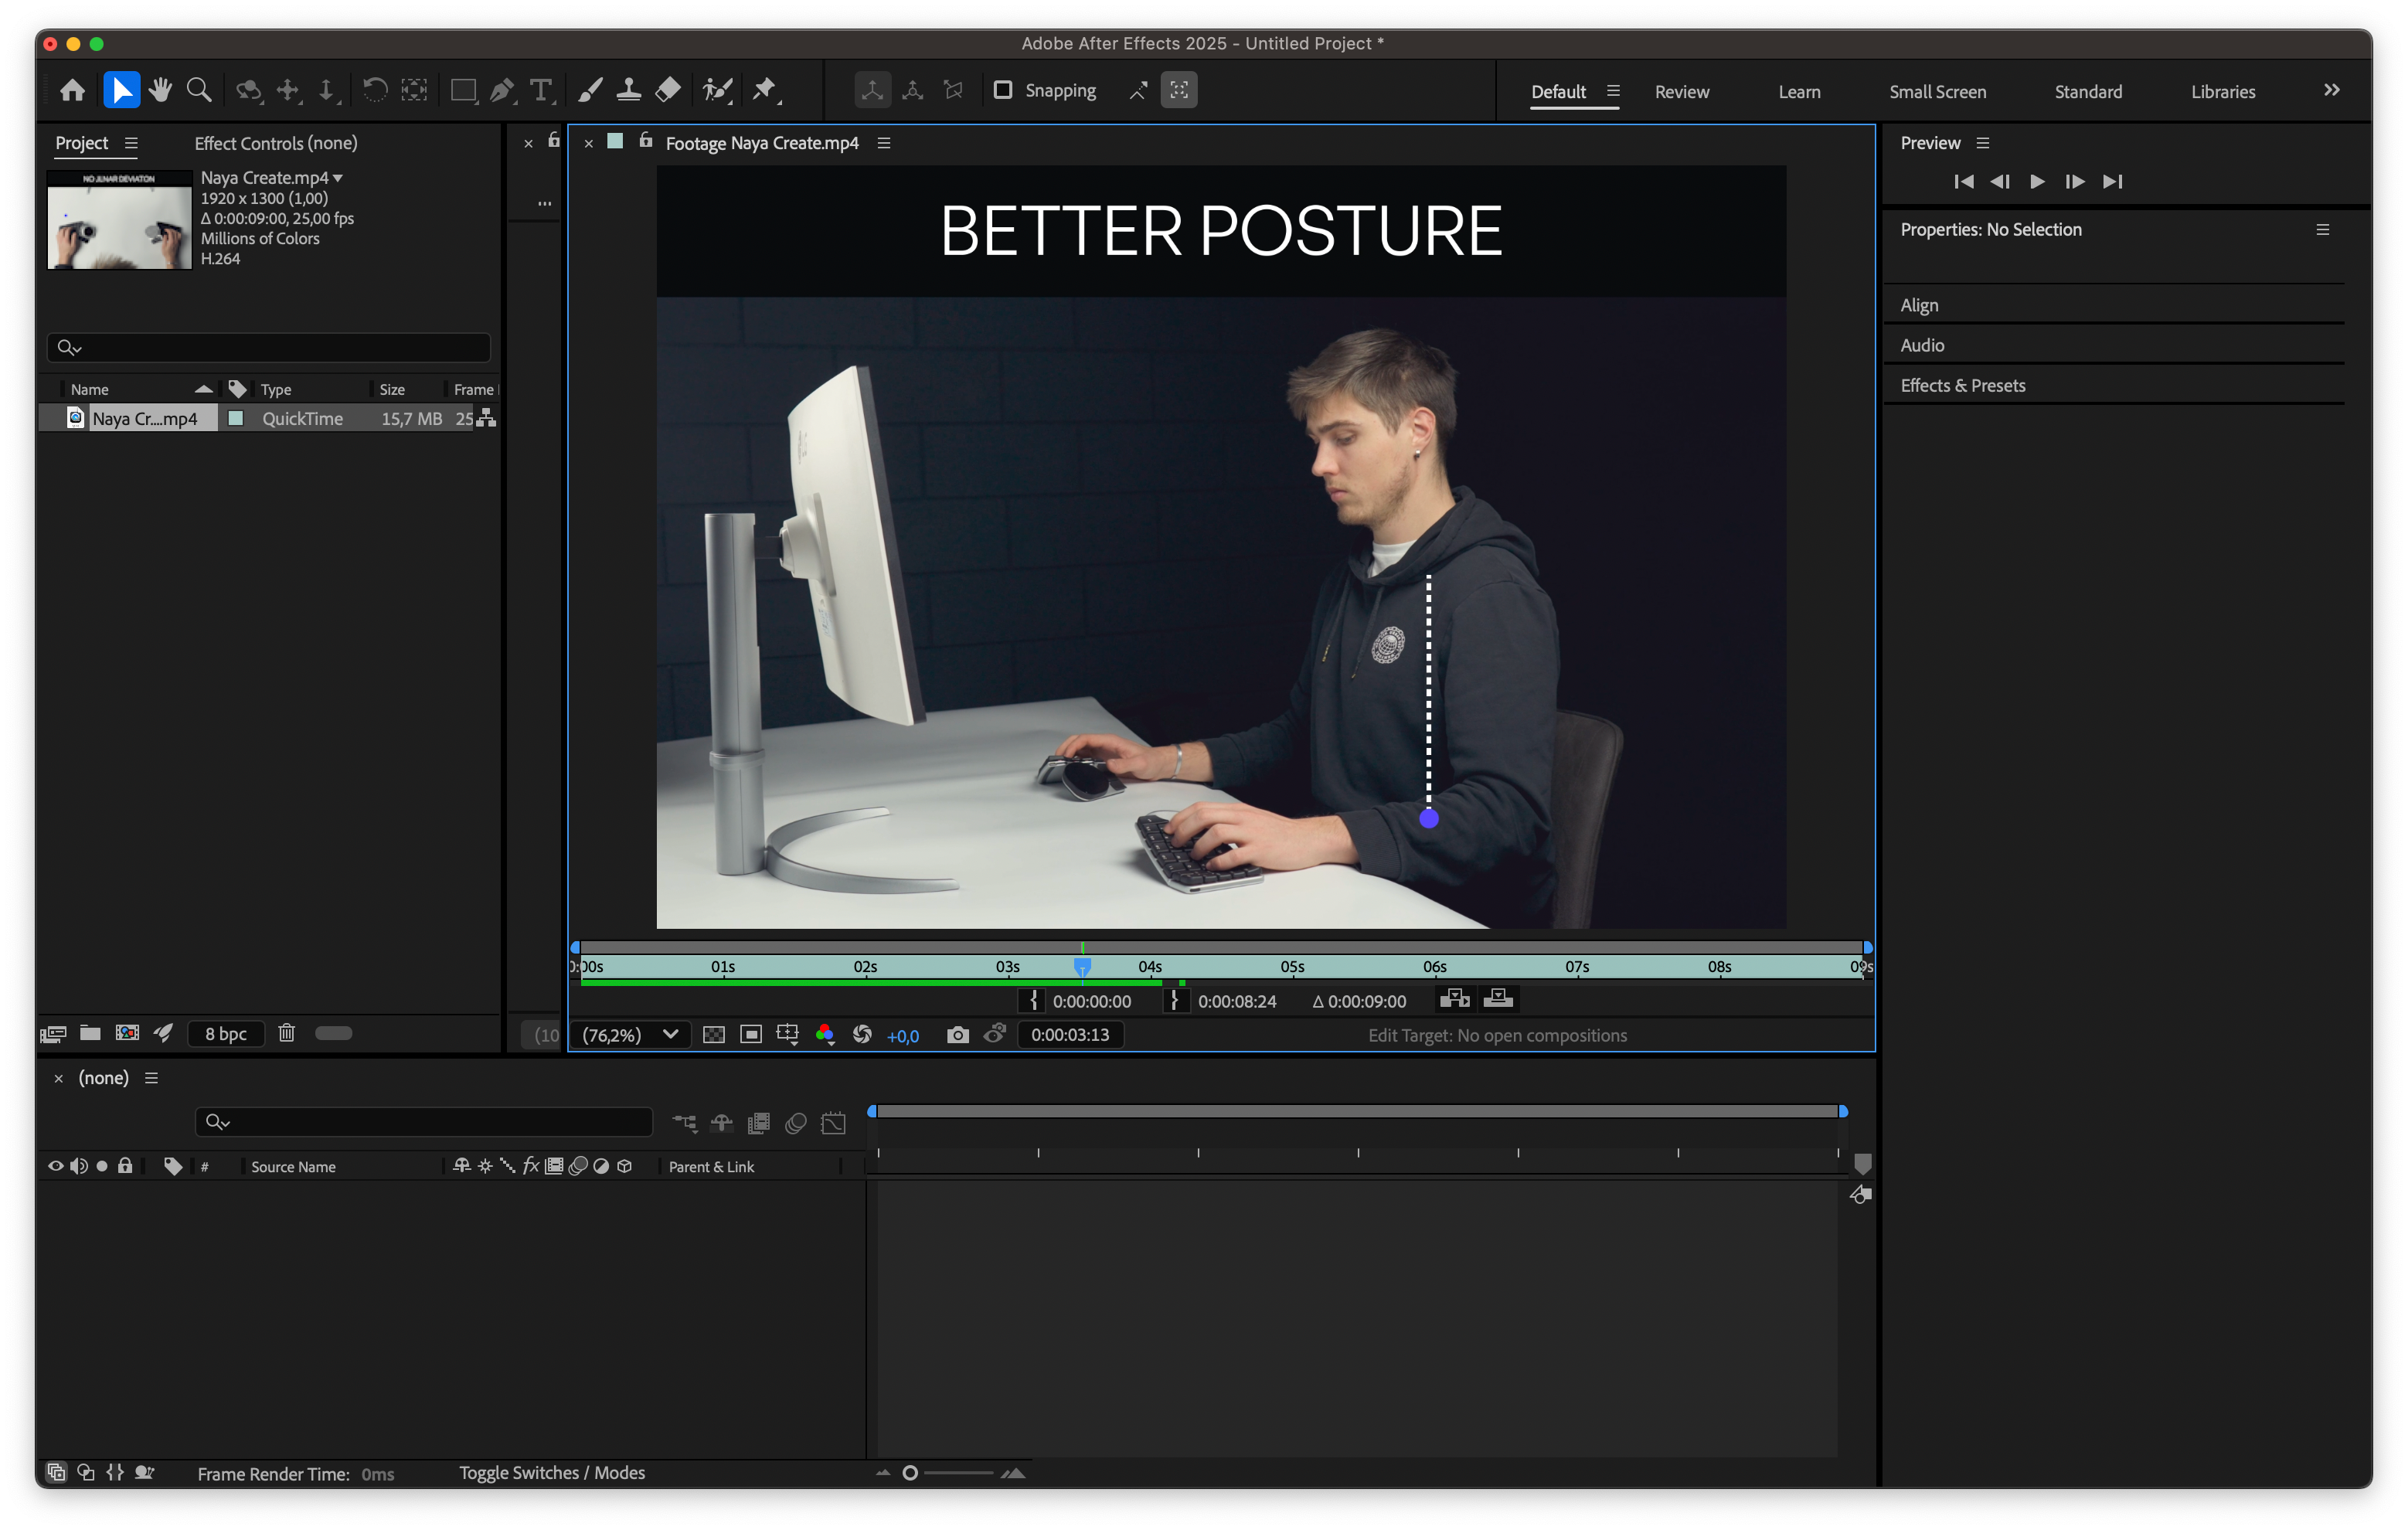Select the Zoom magnifier tool
This screenshot has width=2408, height=1530.
tap(199, 90)
